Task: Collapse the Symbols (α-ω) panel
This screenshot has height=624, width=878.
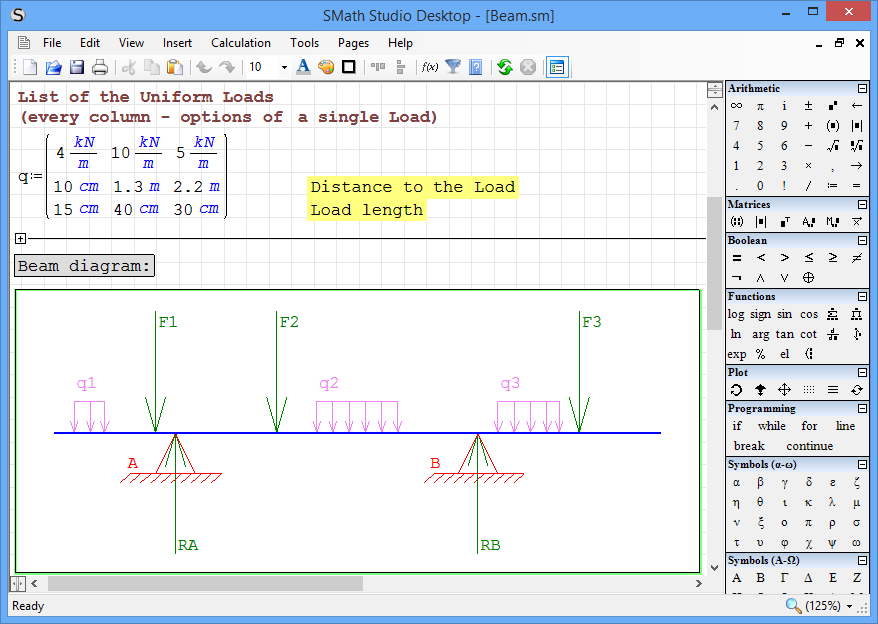Action: point(862,464)
